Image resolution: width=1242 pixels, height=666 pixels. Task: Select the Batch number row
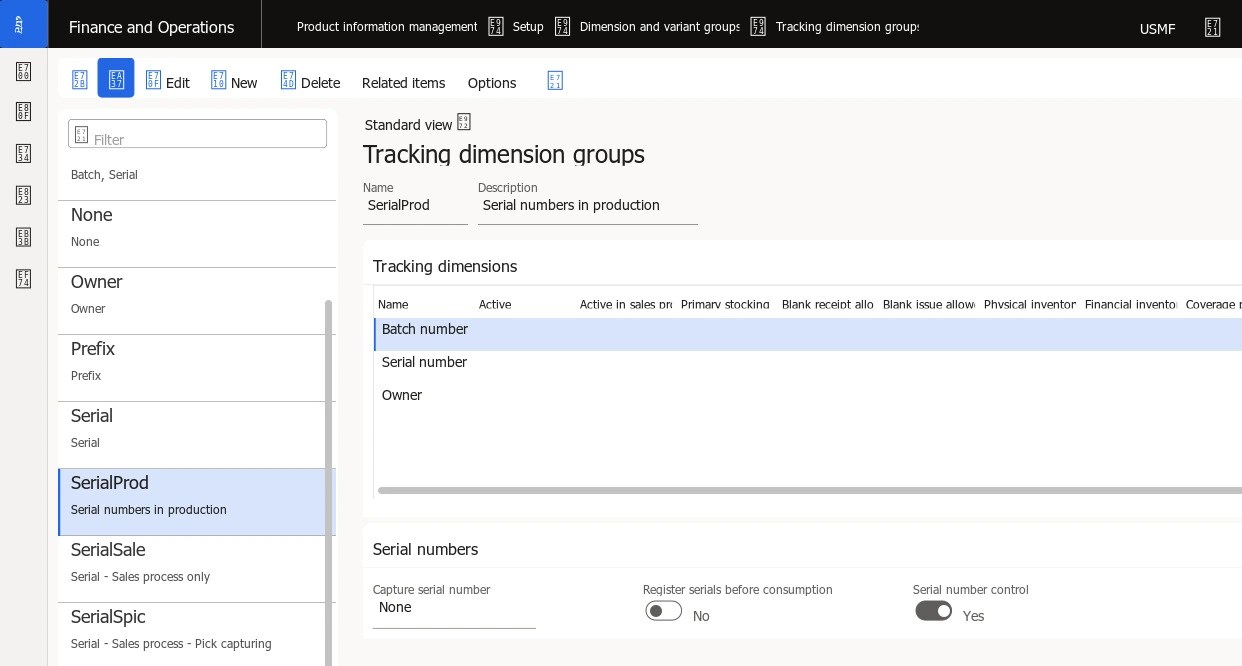pos(808,334)
